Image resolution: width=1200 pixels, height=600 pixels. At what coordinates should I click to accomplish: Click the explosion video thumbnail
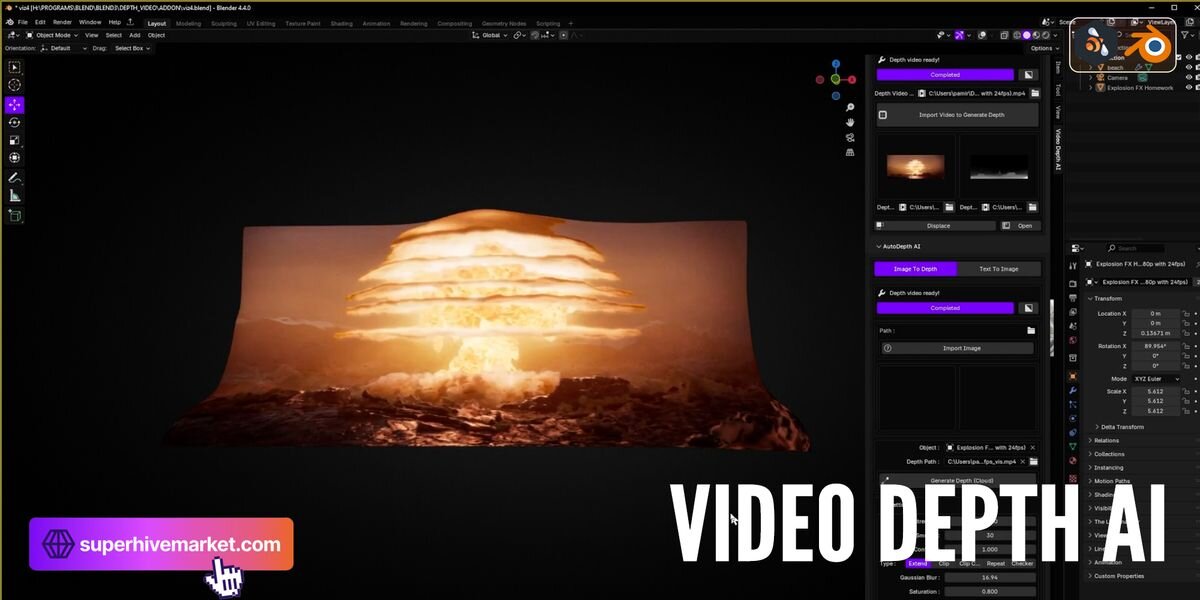tap(916, 166)
